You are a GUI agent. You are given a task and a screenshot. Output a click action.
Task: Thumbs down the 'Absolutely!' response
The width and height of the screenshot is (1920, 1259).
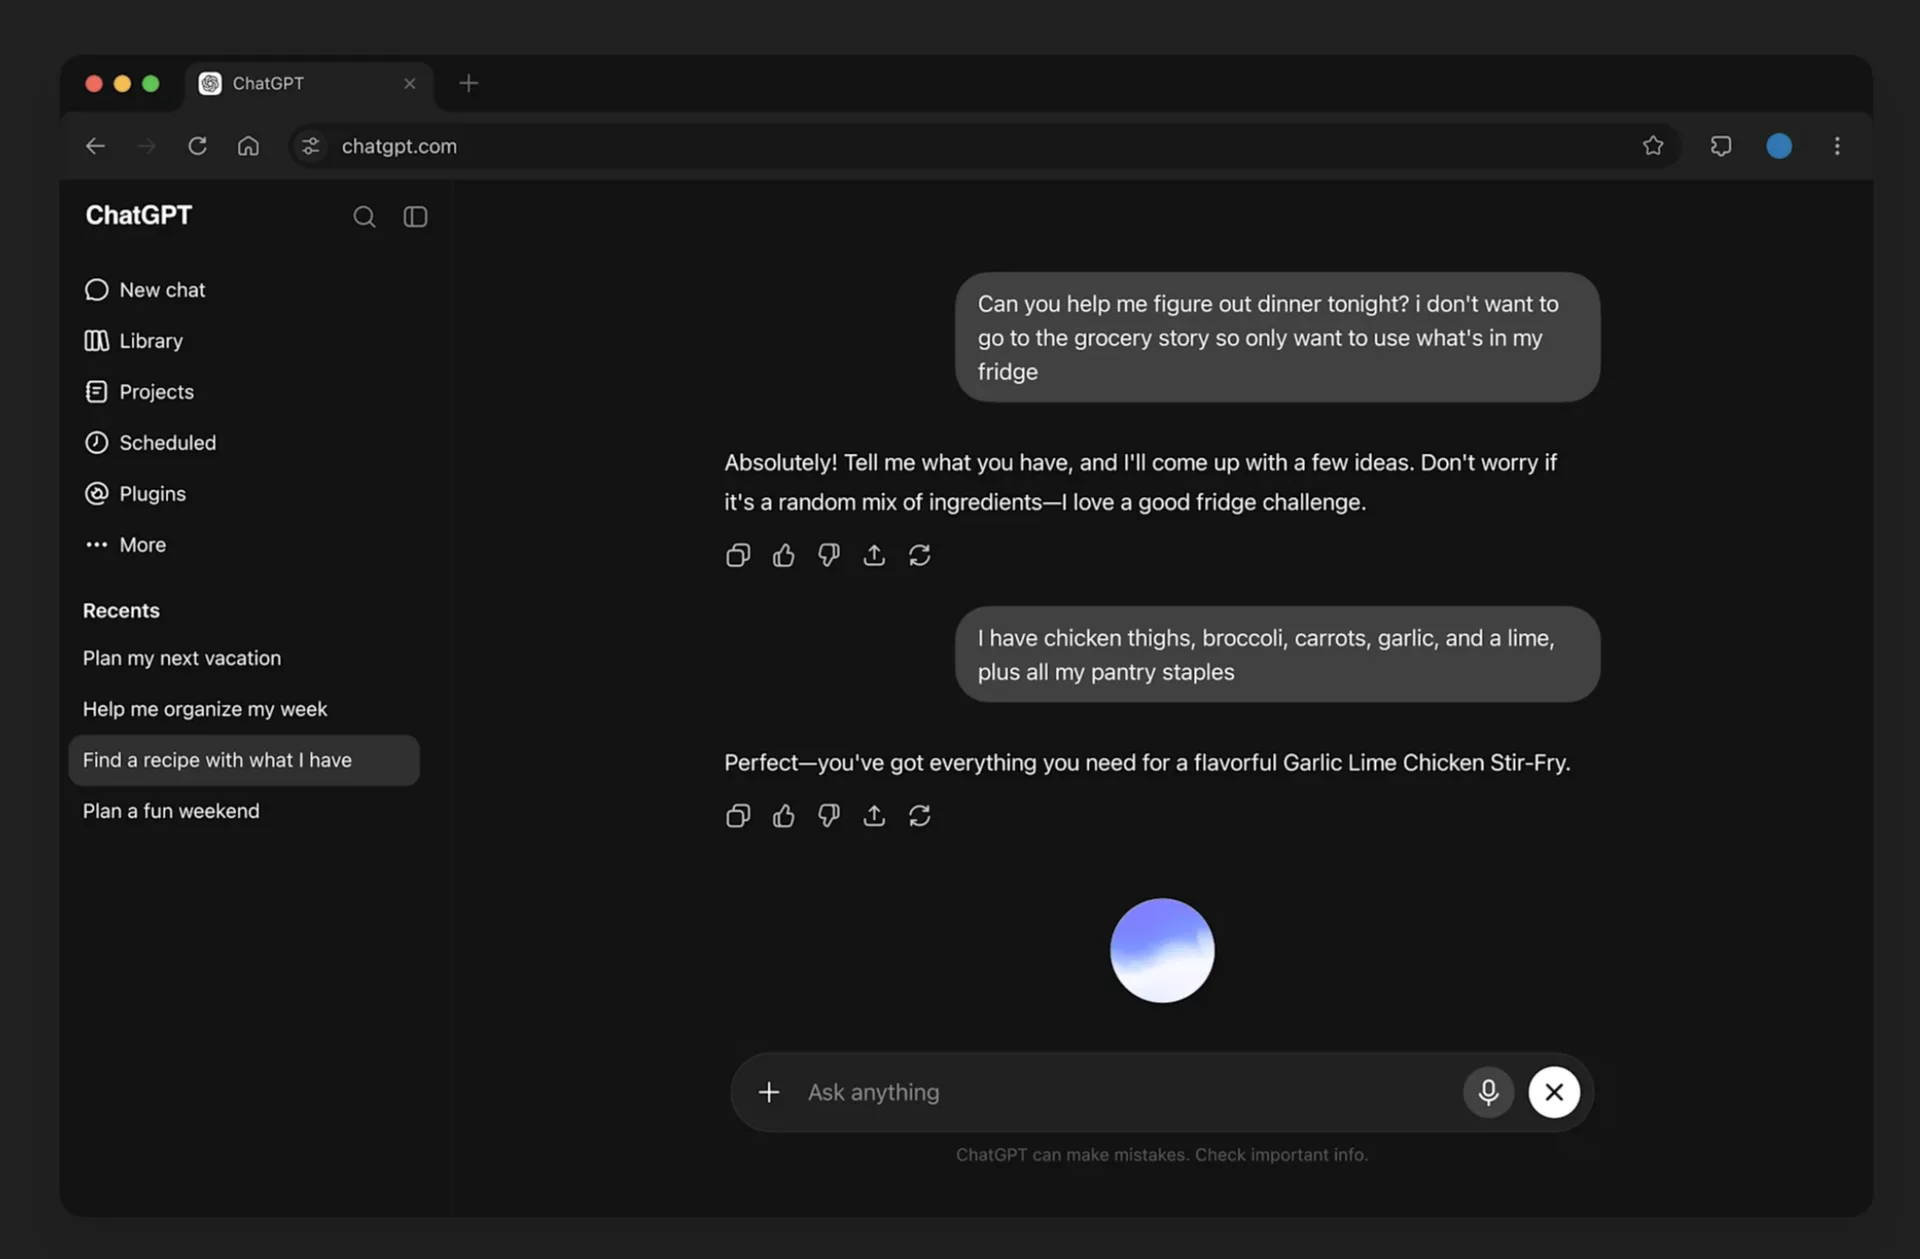[x=829, y=555]
